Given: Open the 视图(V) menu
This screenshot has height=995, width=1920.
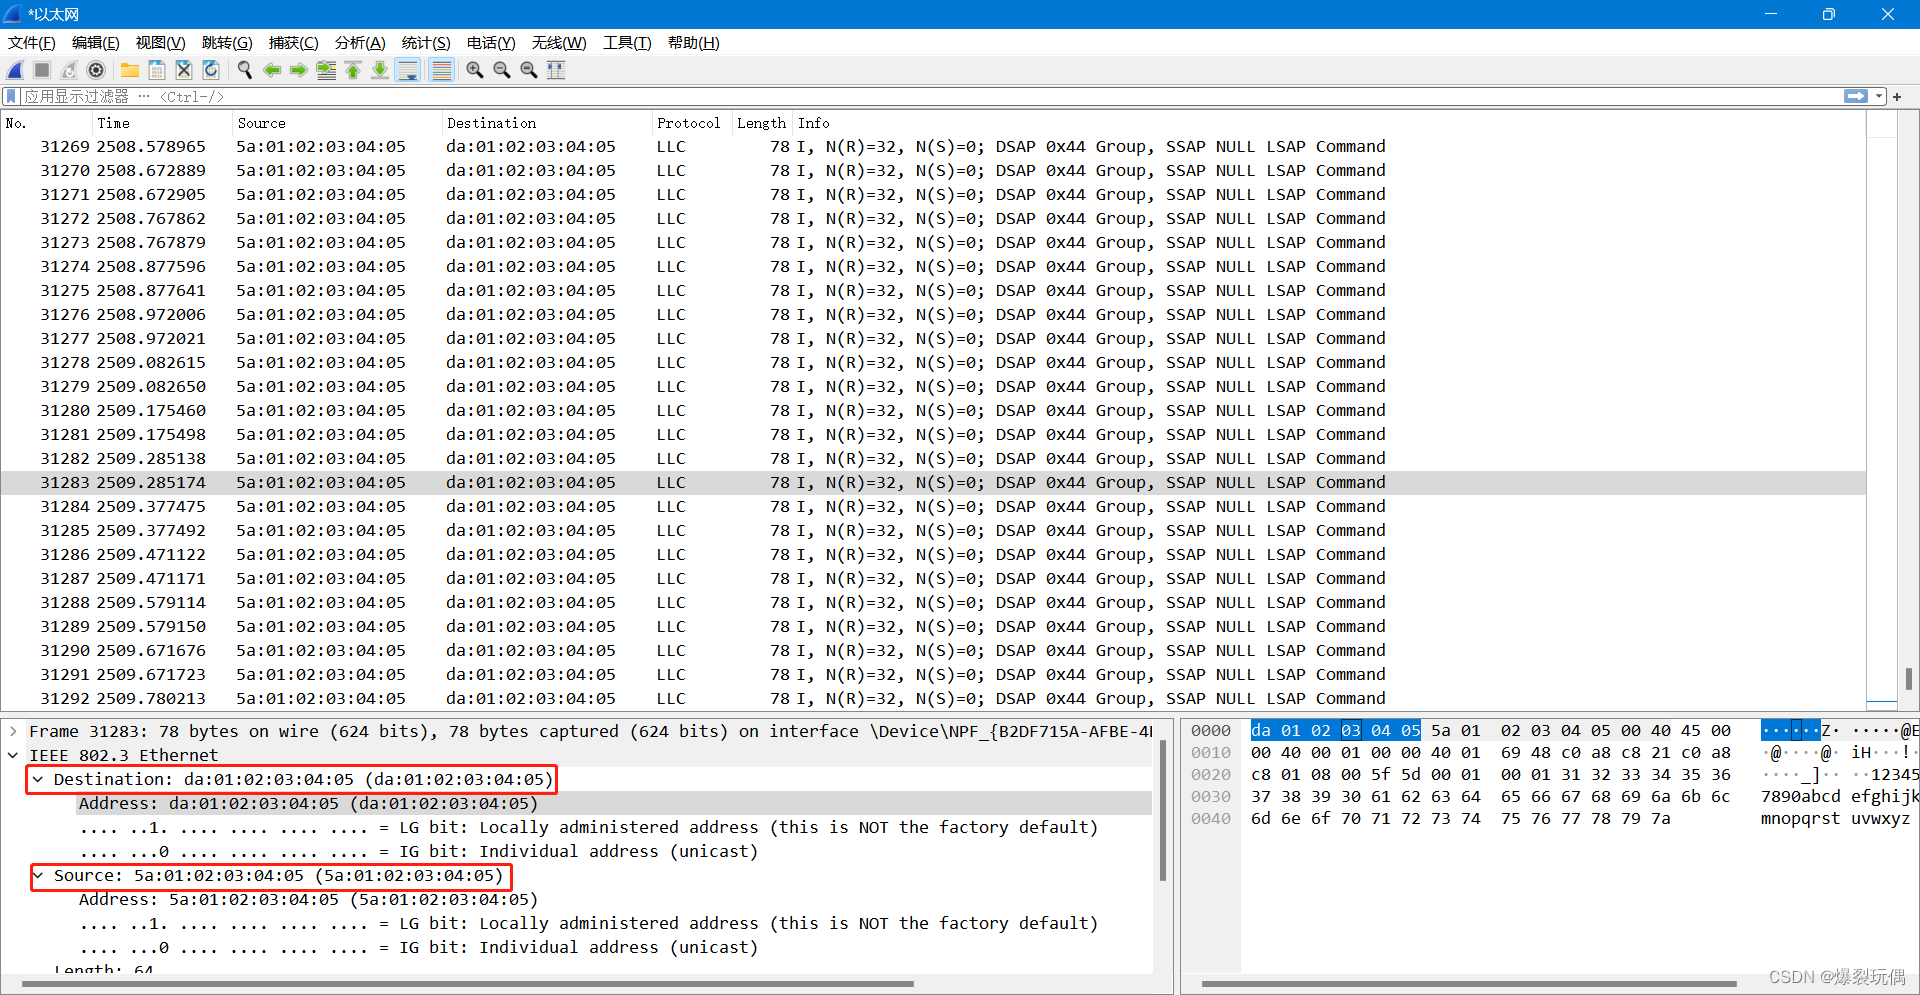Looking at the screenshot, I should 161,43.
